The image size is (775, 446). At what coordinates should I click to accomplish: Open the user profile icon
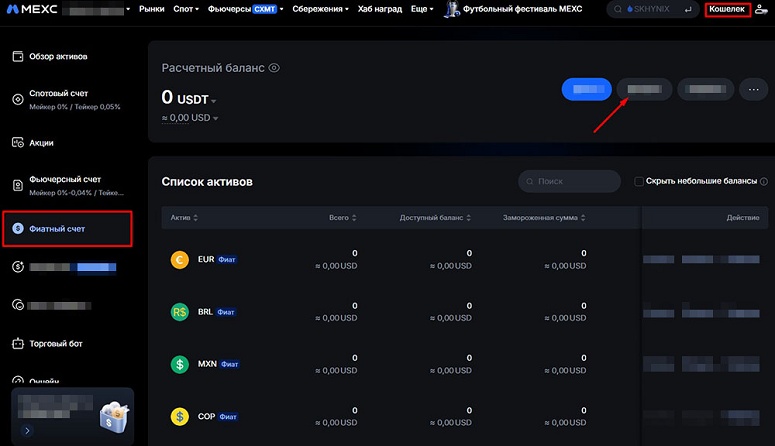(x=762, y=9)
